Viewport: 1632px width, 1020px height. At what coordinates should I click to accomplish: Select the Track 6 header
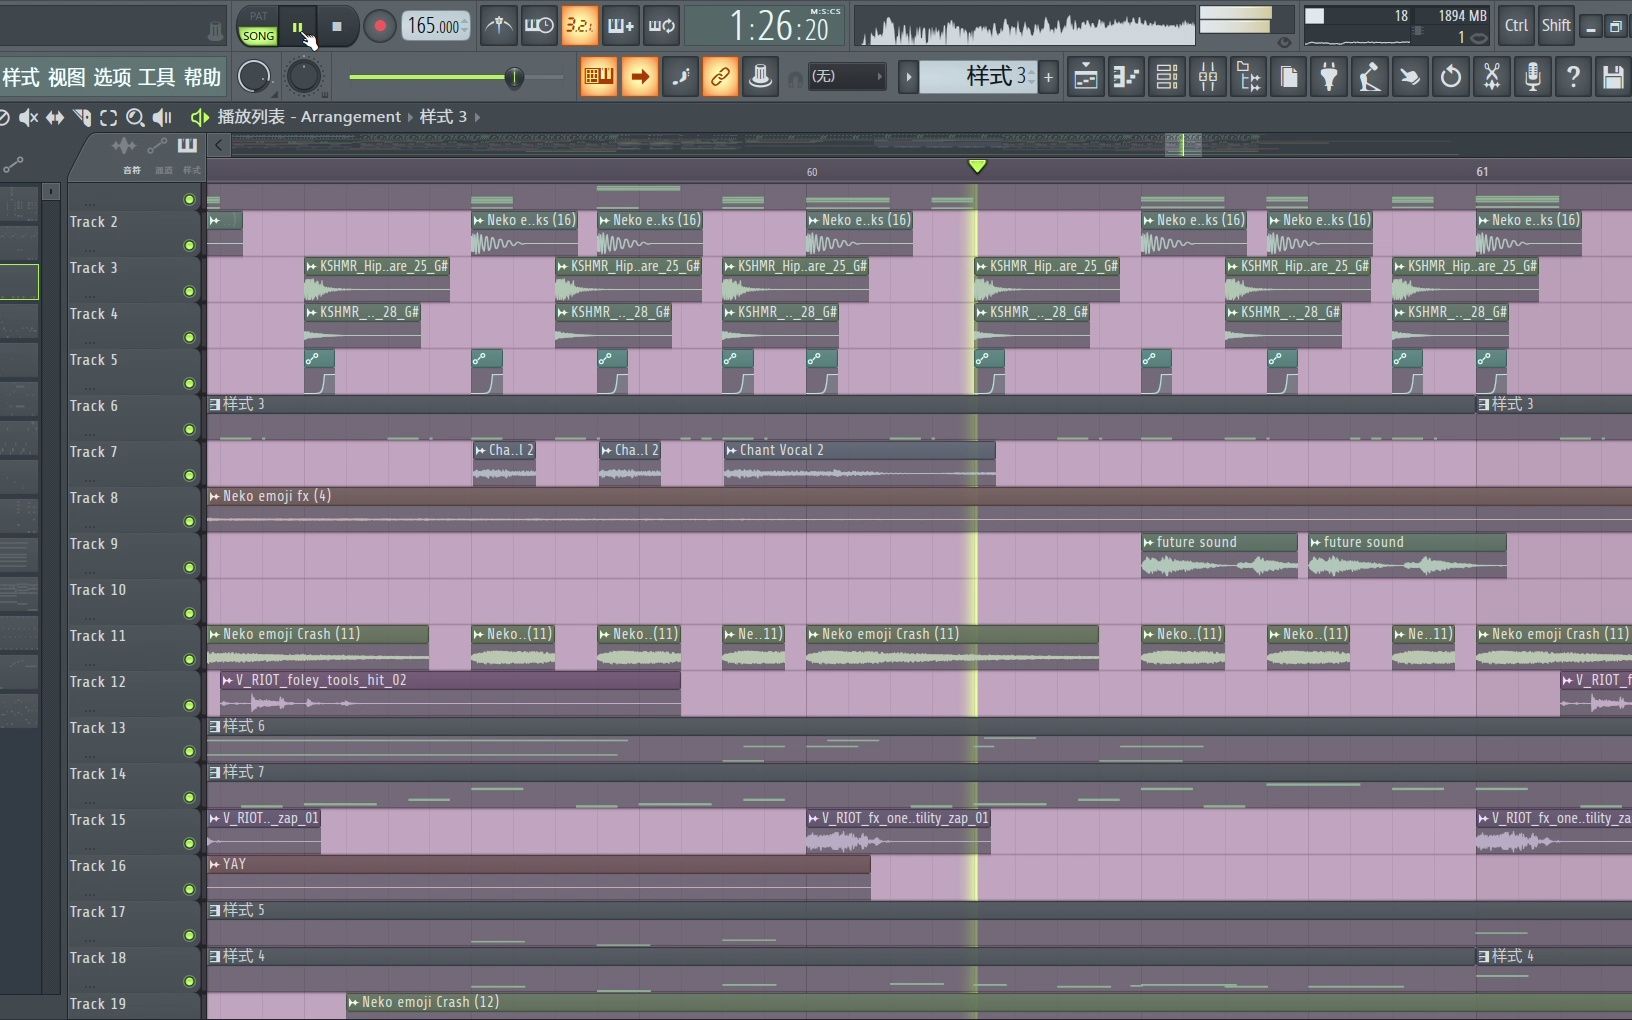tap(134, 418)
